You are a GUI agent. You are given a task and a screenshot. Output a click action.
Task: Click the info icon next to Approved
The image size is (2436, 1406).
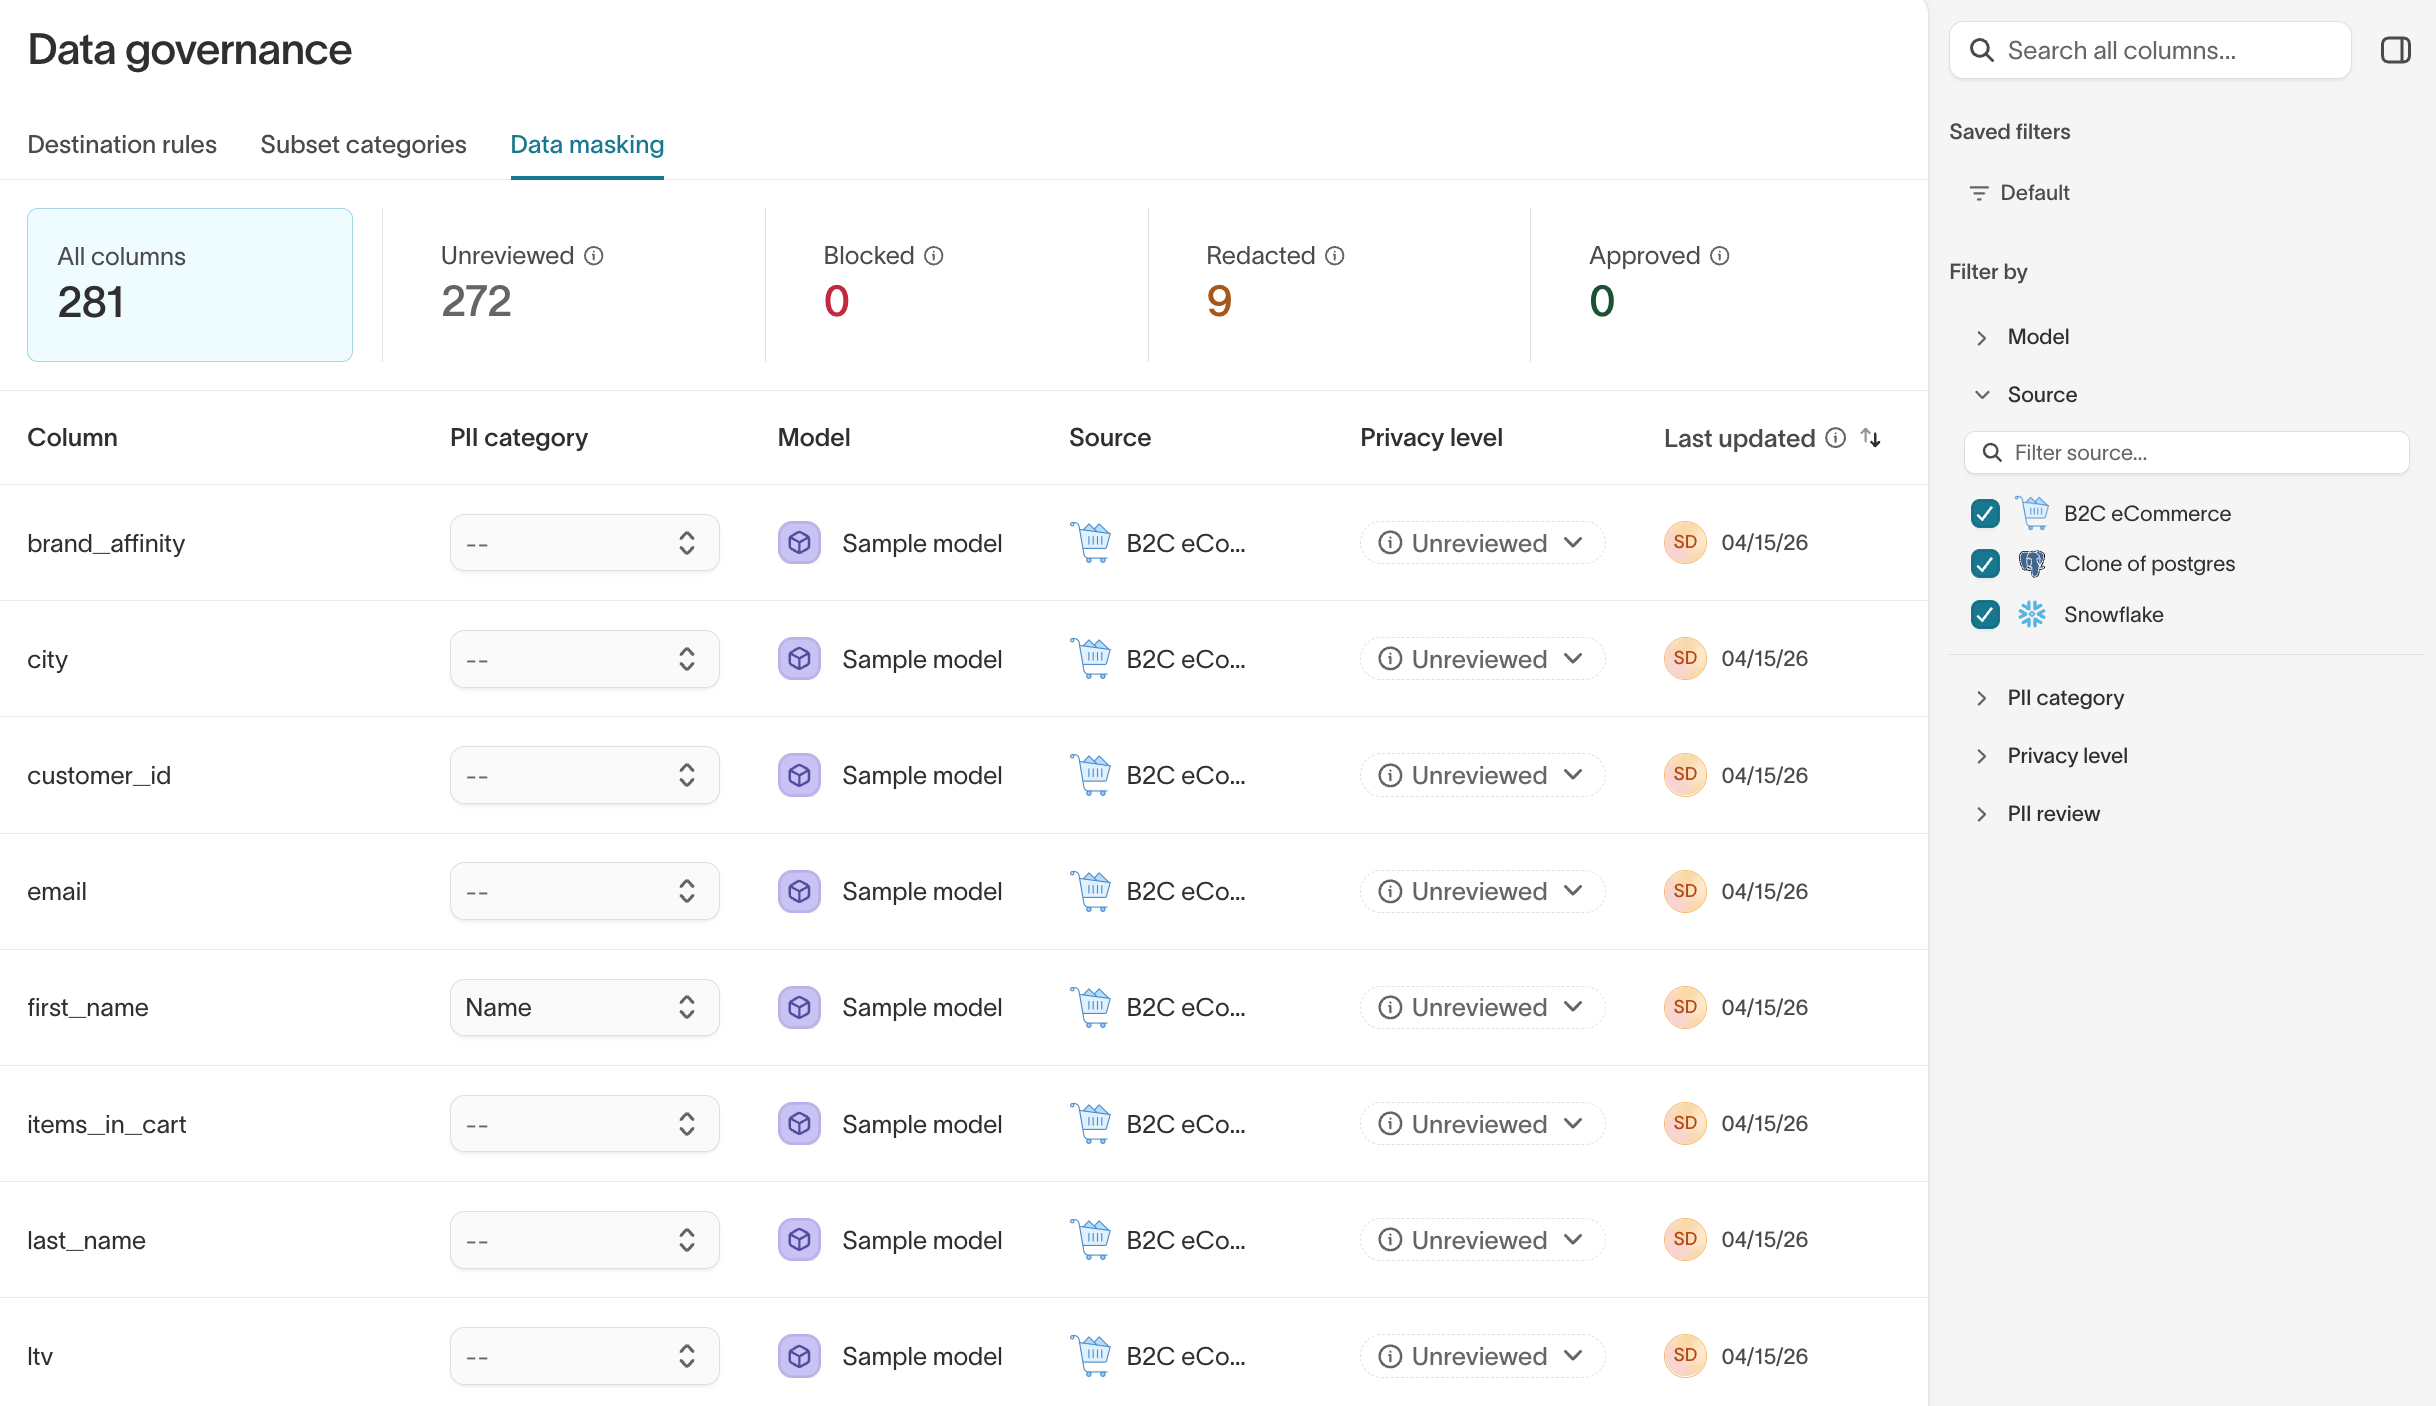click(x=1720, y=256)
